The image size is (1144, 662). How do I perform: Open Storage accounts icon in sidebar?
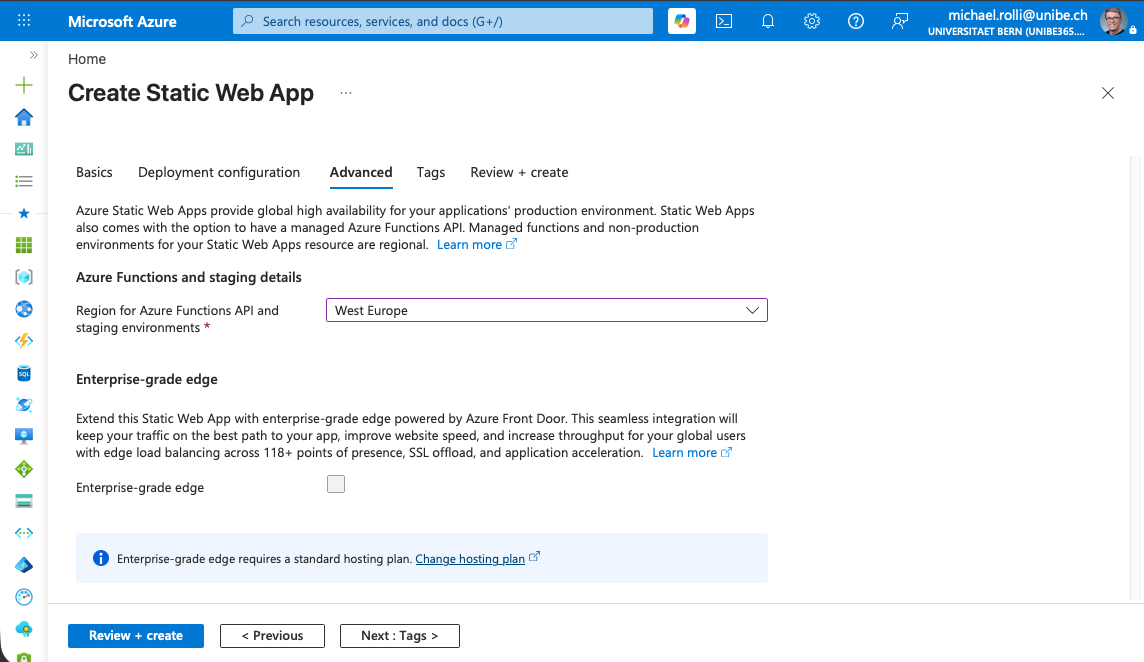pyautogui.click(x=24, y=501)
